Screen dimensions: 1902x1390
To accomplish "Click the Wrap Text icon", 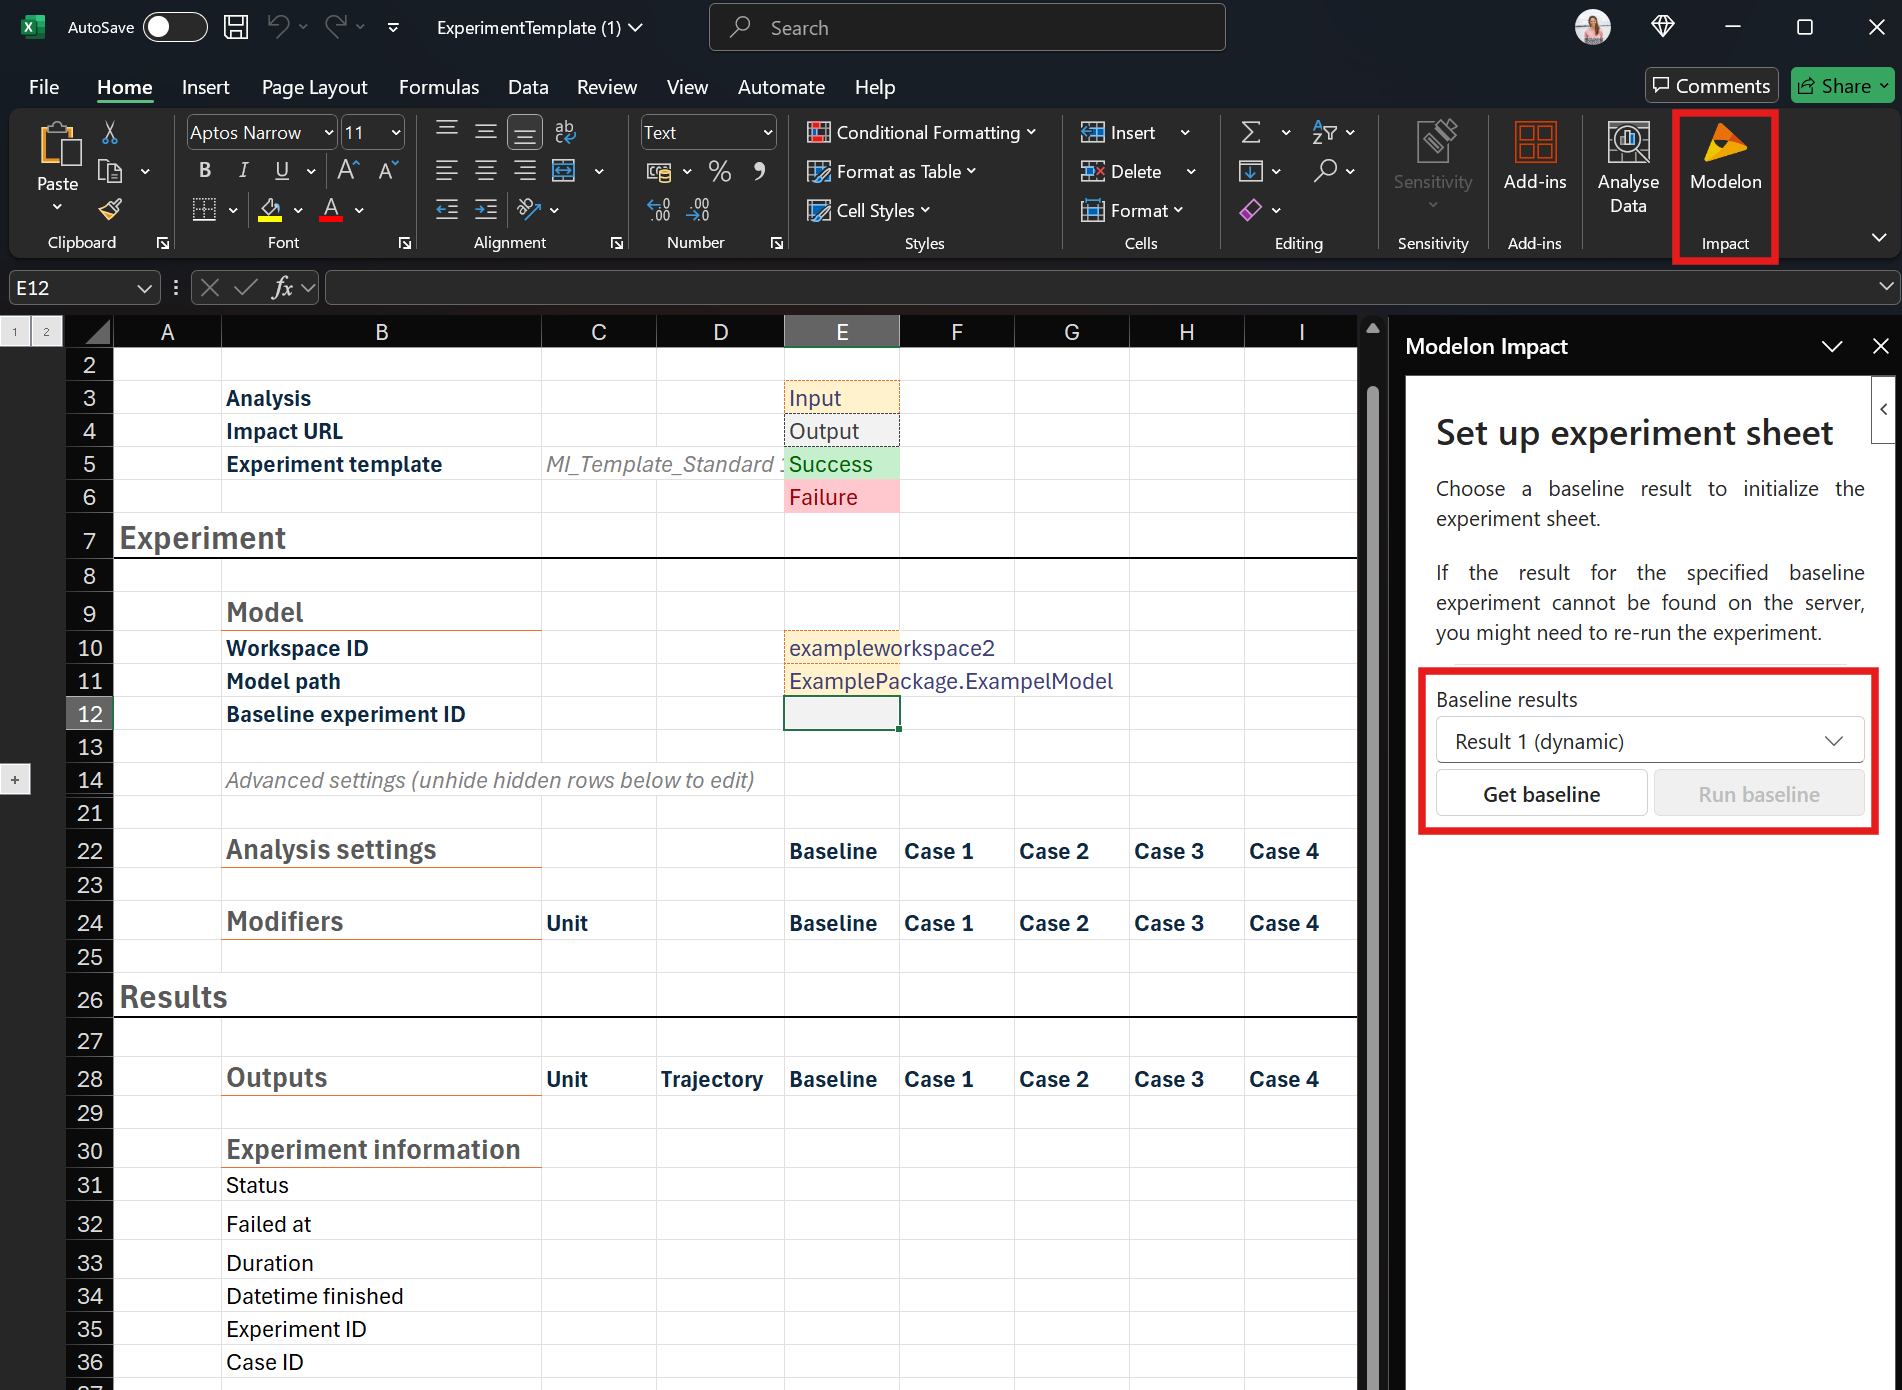I will [565, 132].
